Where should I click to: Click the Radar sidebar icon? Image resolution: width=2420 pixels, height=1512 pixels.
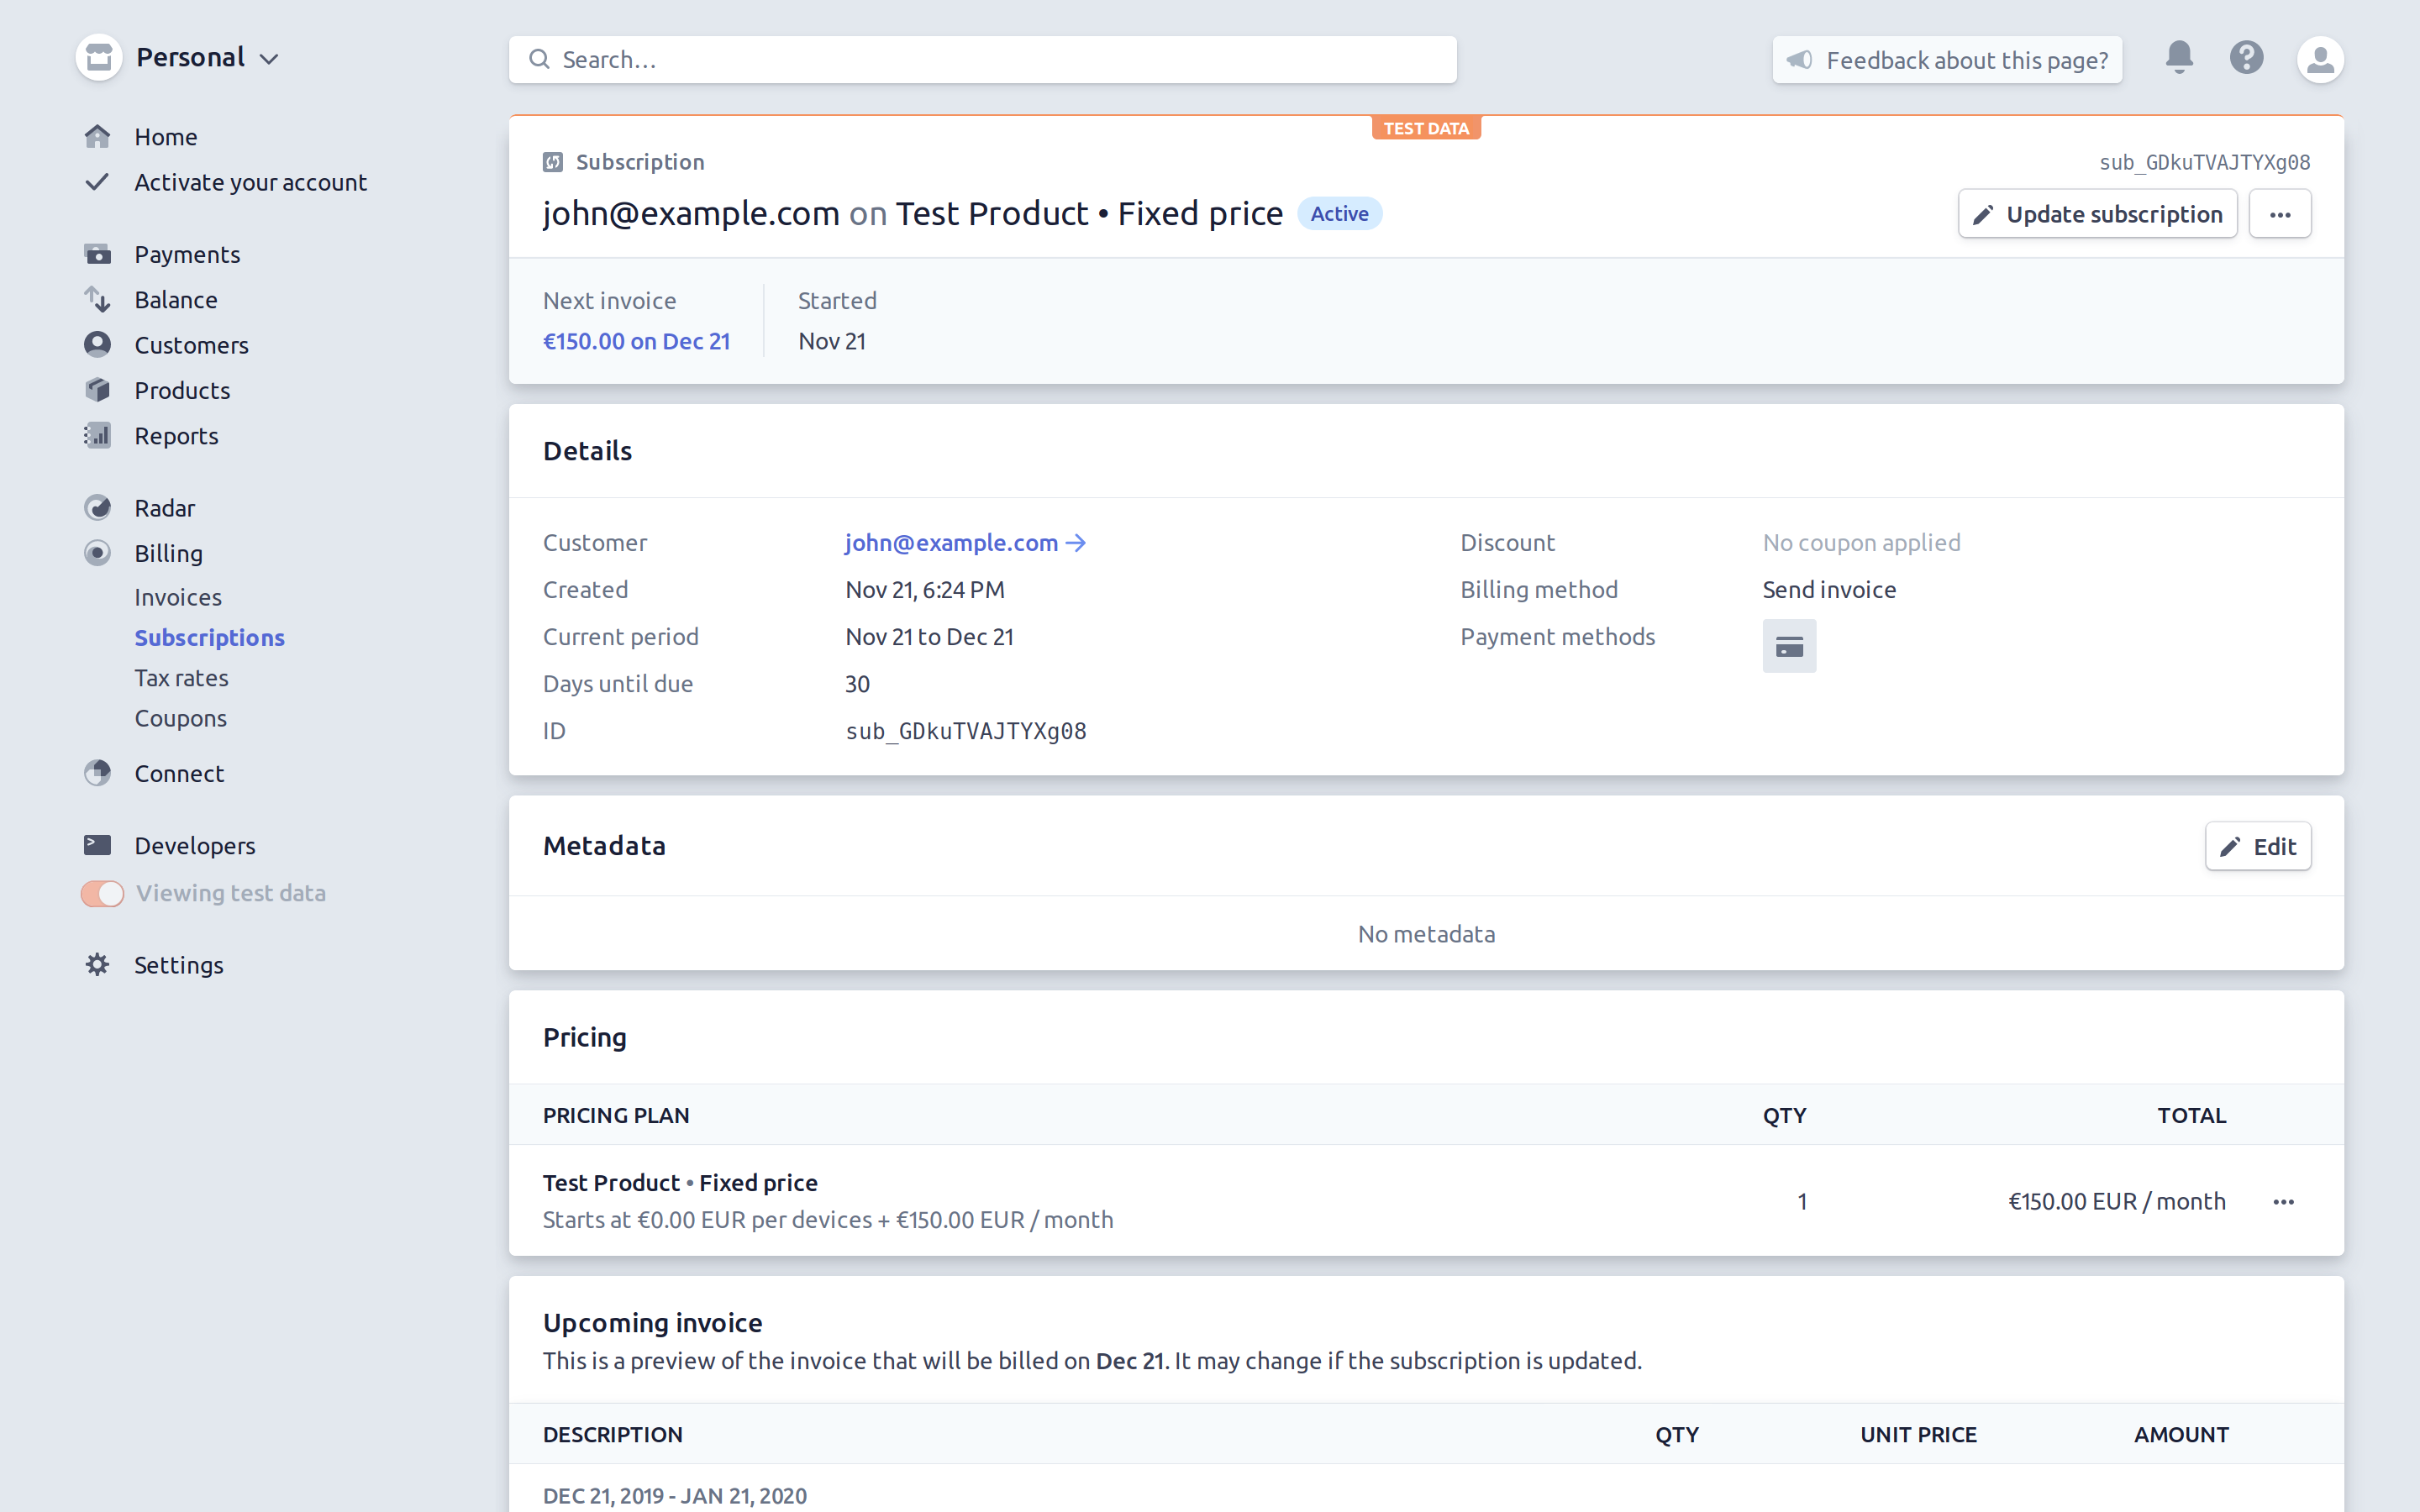pos(98,507)
